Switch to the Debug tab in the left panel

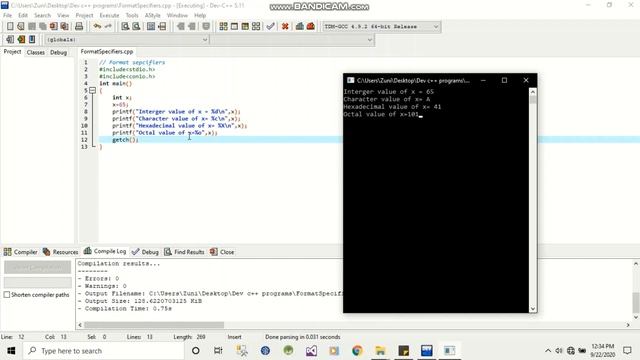58,52
